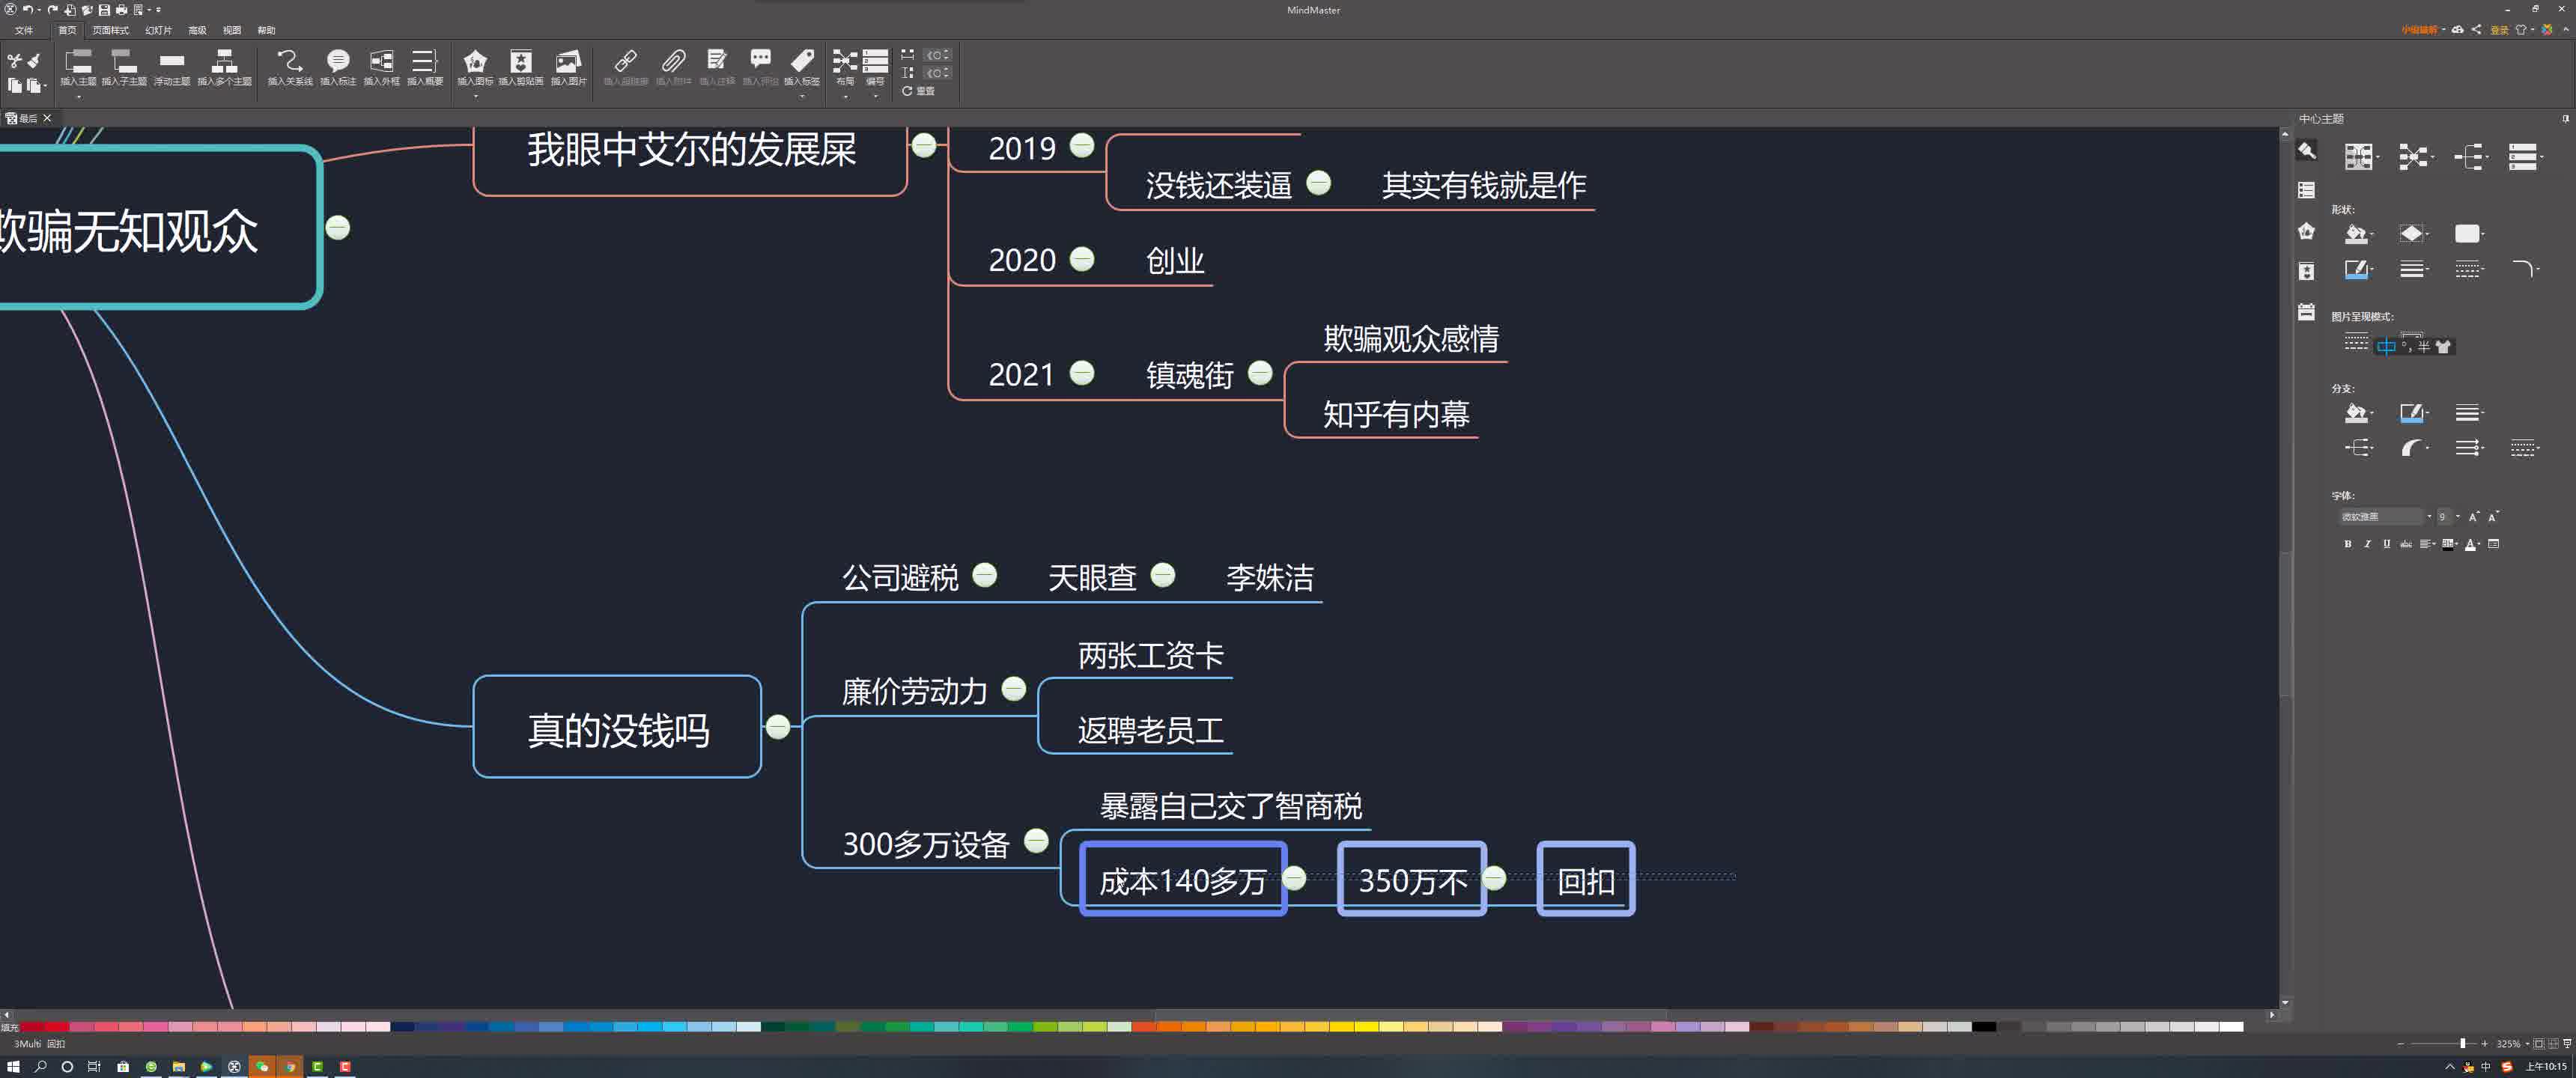Click the Undo arrow in quick access bar
Screen dimensions: 2576x1078
(x=28, y=9)
